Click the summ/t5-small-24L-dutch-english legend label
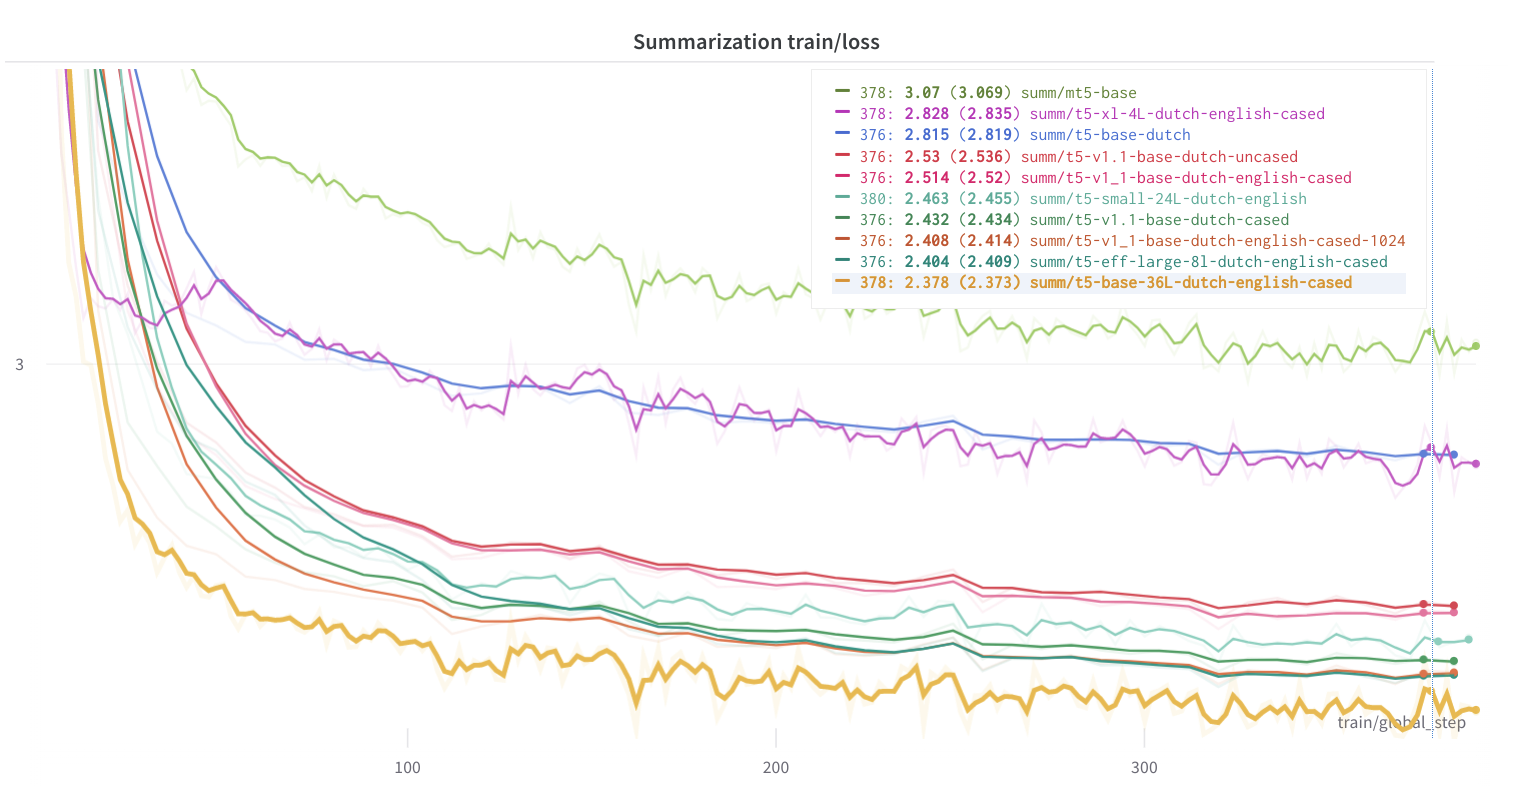The height and width of the screenshot is (794, 1516). pyautogui.click(x=1167, y=199)
